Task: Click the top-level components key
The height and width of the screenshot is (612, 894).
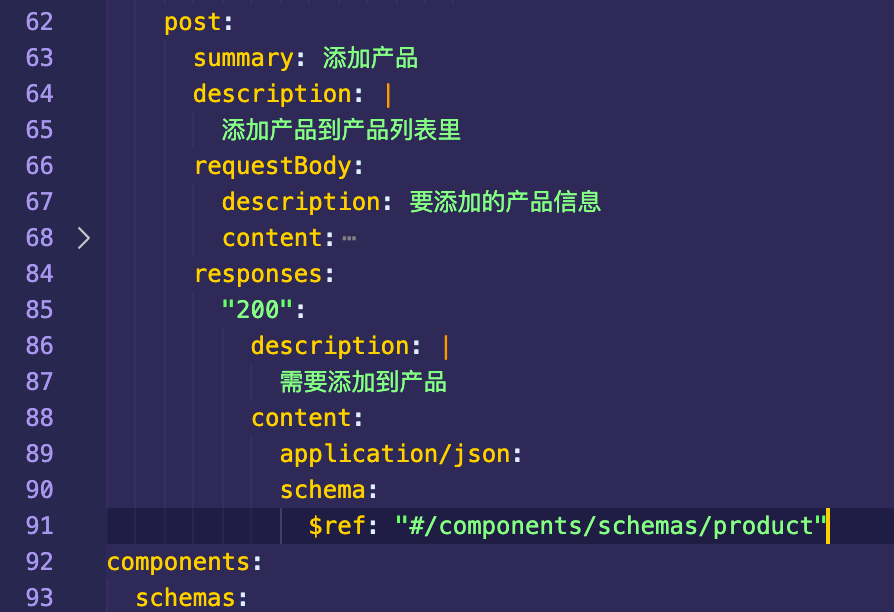Action: (178, 562)
